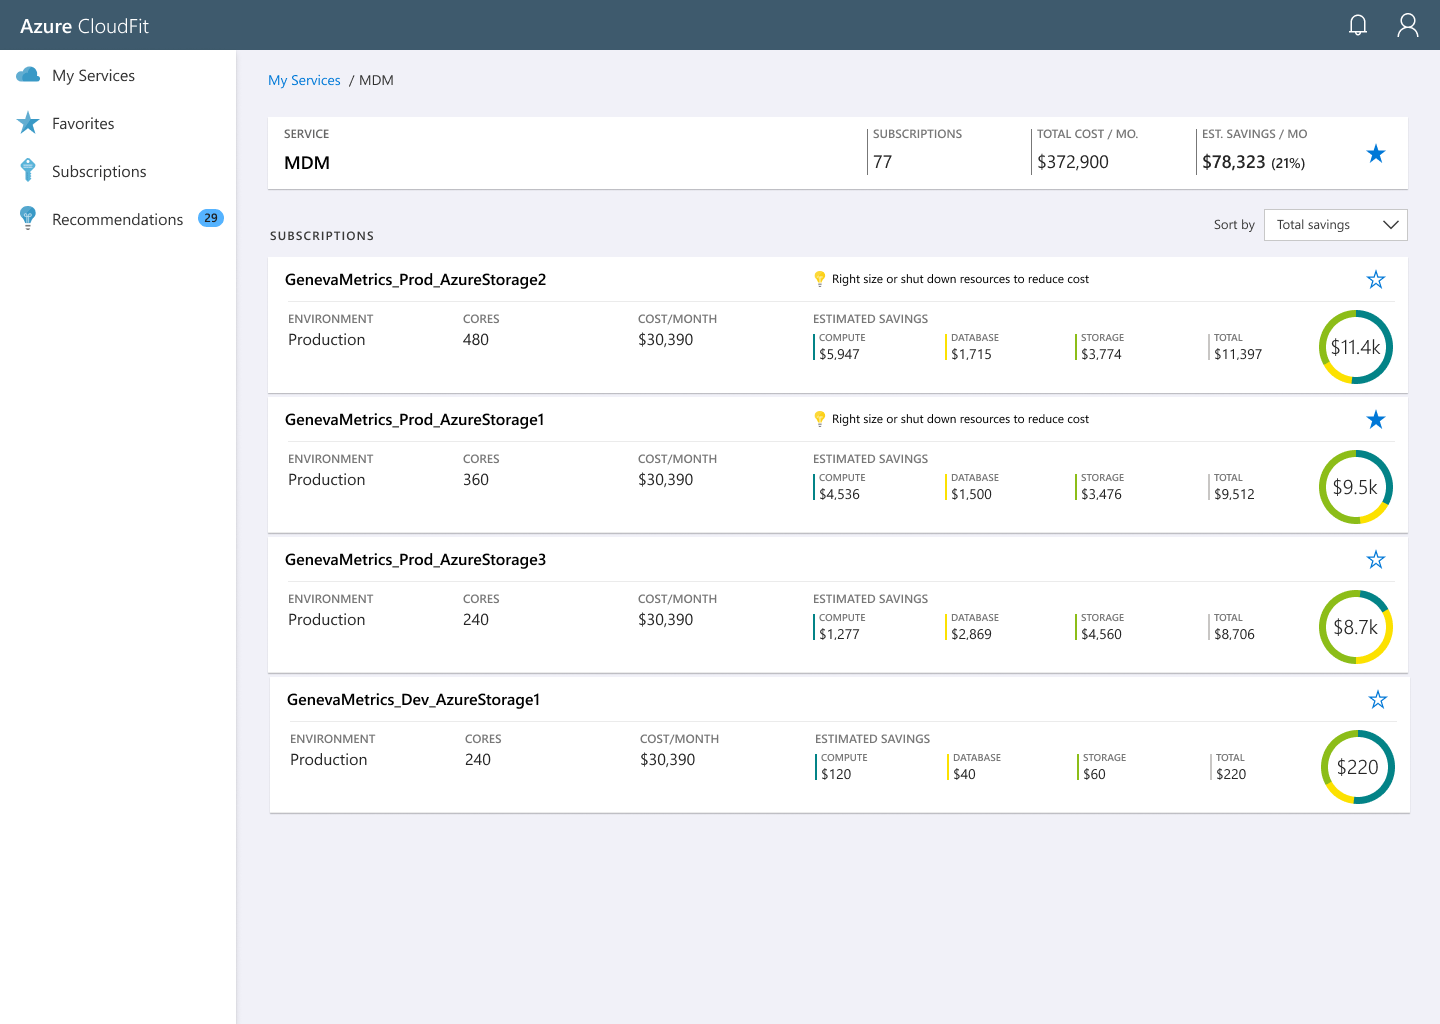Click lightbulb tip icon on GenevaMetrics_Prod_AzureStorage1
Image resolution: width=1440 pixels, height=1024 pixels.
tap(820, 419)
